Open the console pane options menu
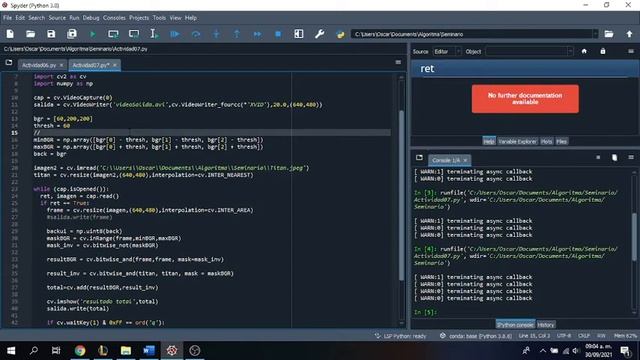Image resolution: width=640 pixels, height=360 pixels. [x=631, y=158]
